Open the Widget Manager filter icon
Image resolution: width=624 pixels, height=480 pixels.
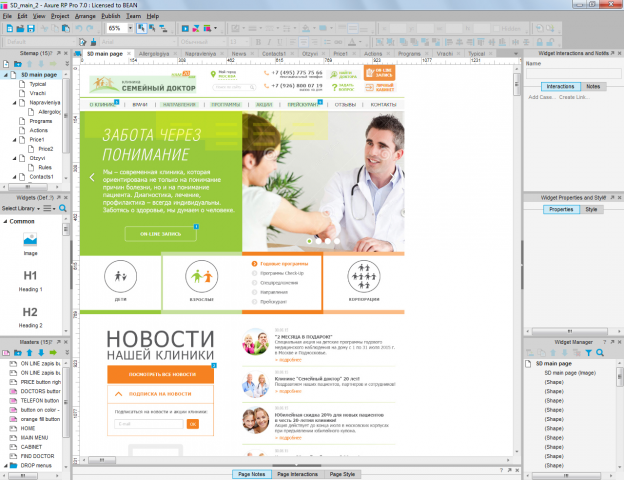[x=589, y=353]
